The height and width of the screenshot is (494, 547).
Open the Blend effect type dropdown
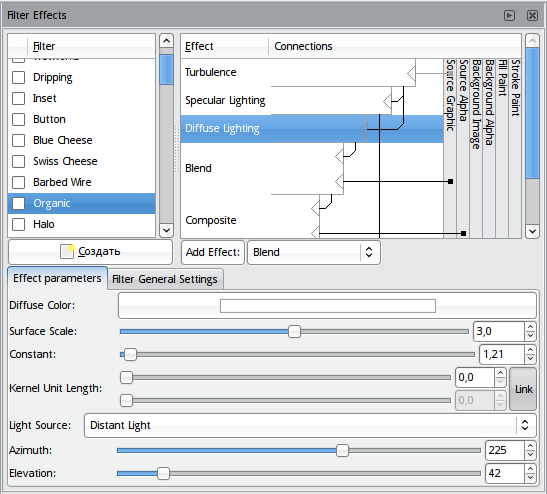pos(314,252)
